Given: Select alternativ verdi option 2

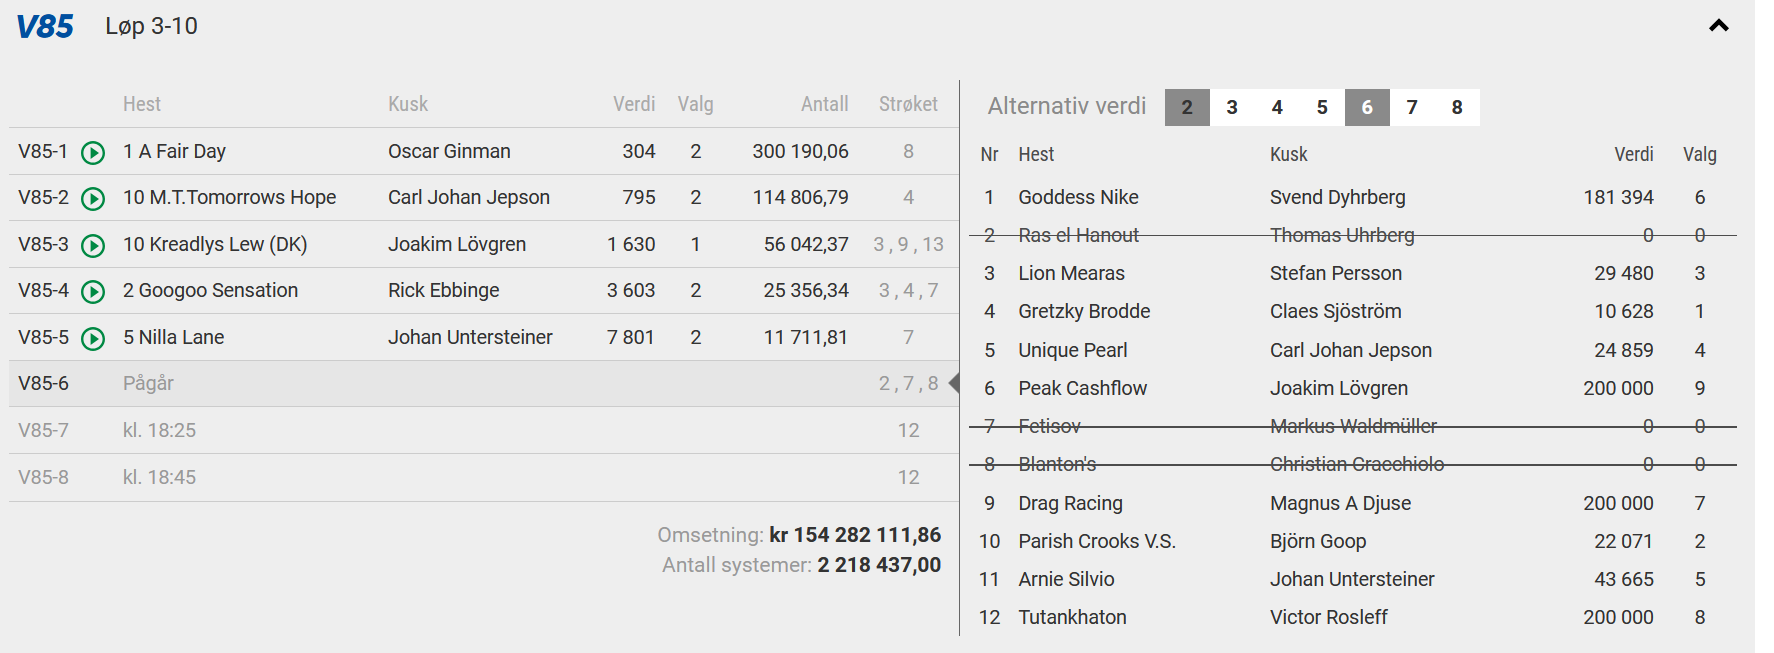Looking at the screenshot, I should coord(1187,108).
